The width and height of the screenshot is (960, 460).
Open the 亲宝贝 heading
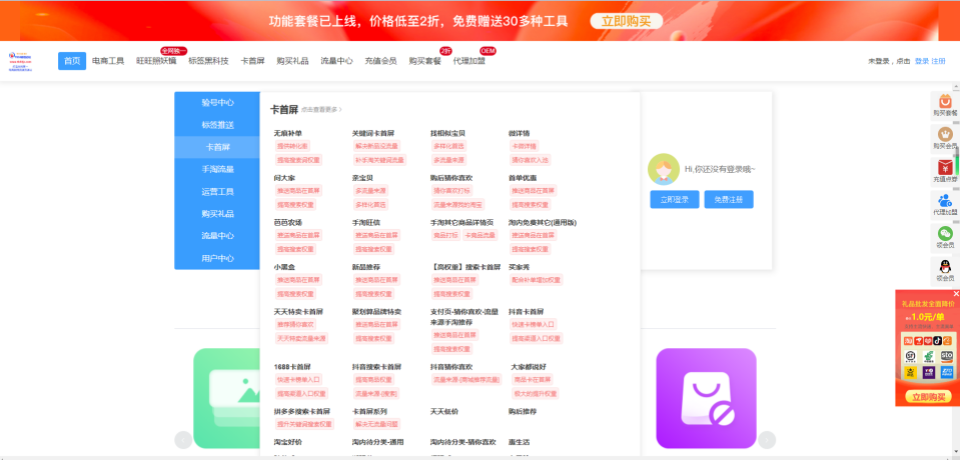pyautogui.click(x=362, y=178)
